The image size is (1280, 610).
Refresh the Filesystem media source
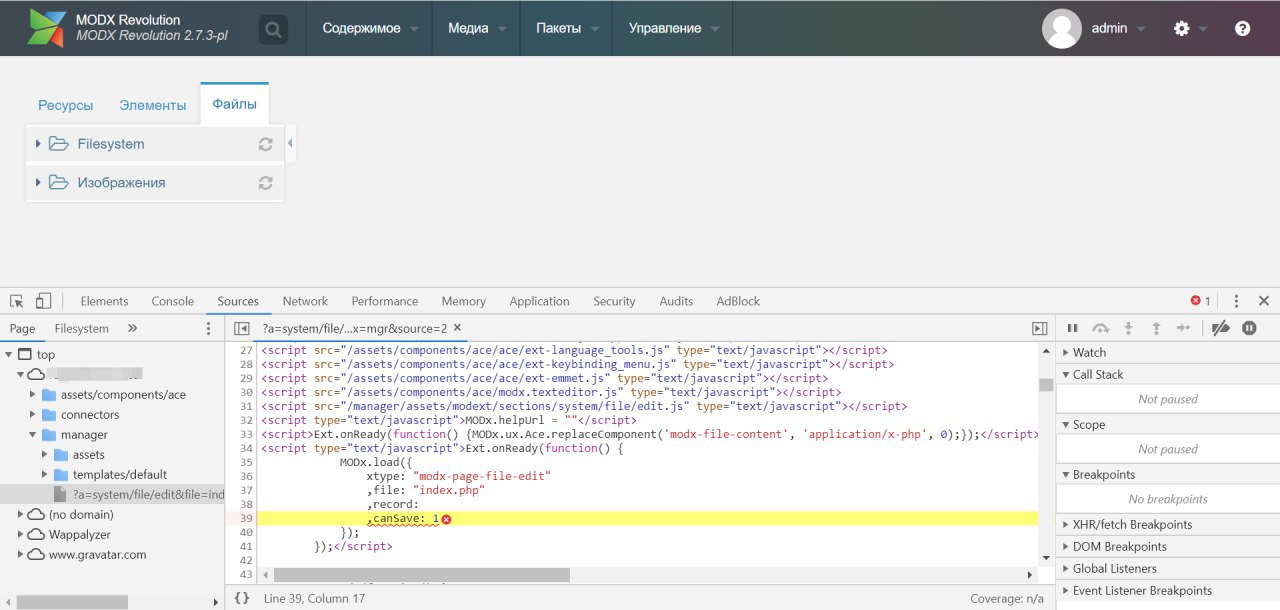point(266,144)
